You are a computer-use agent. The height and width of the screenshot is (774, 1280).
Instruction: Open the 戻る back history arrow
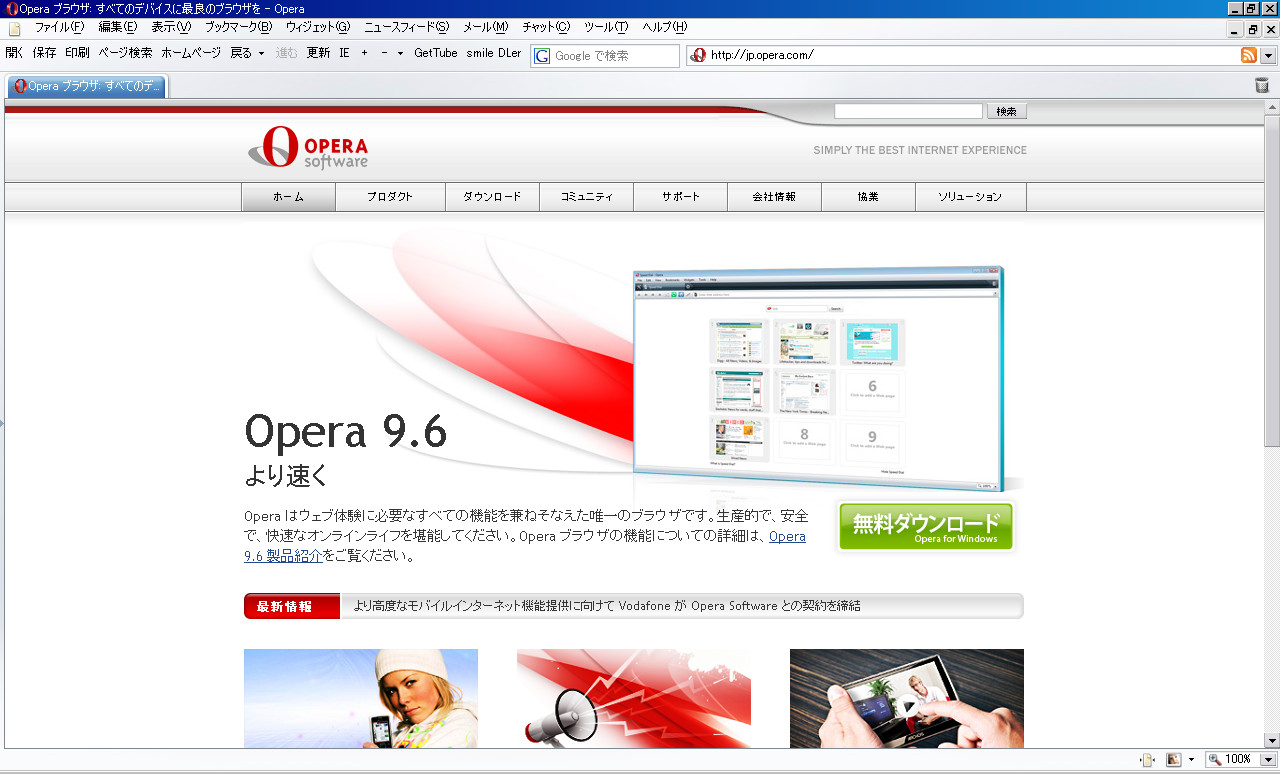tap(261, 54)
